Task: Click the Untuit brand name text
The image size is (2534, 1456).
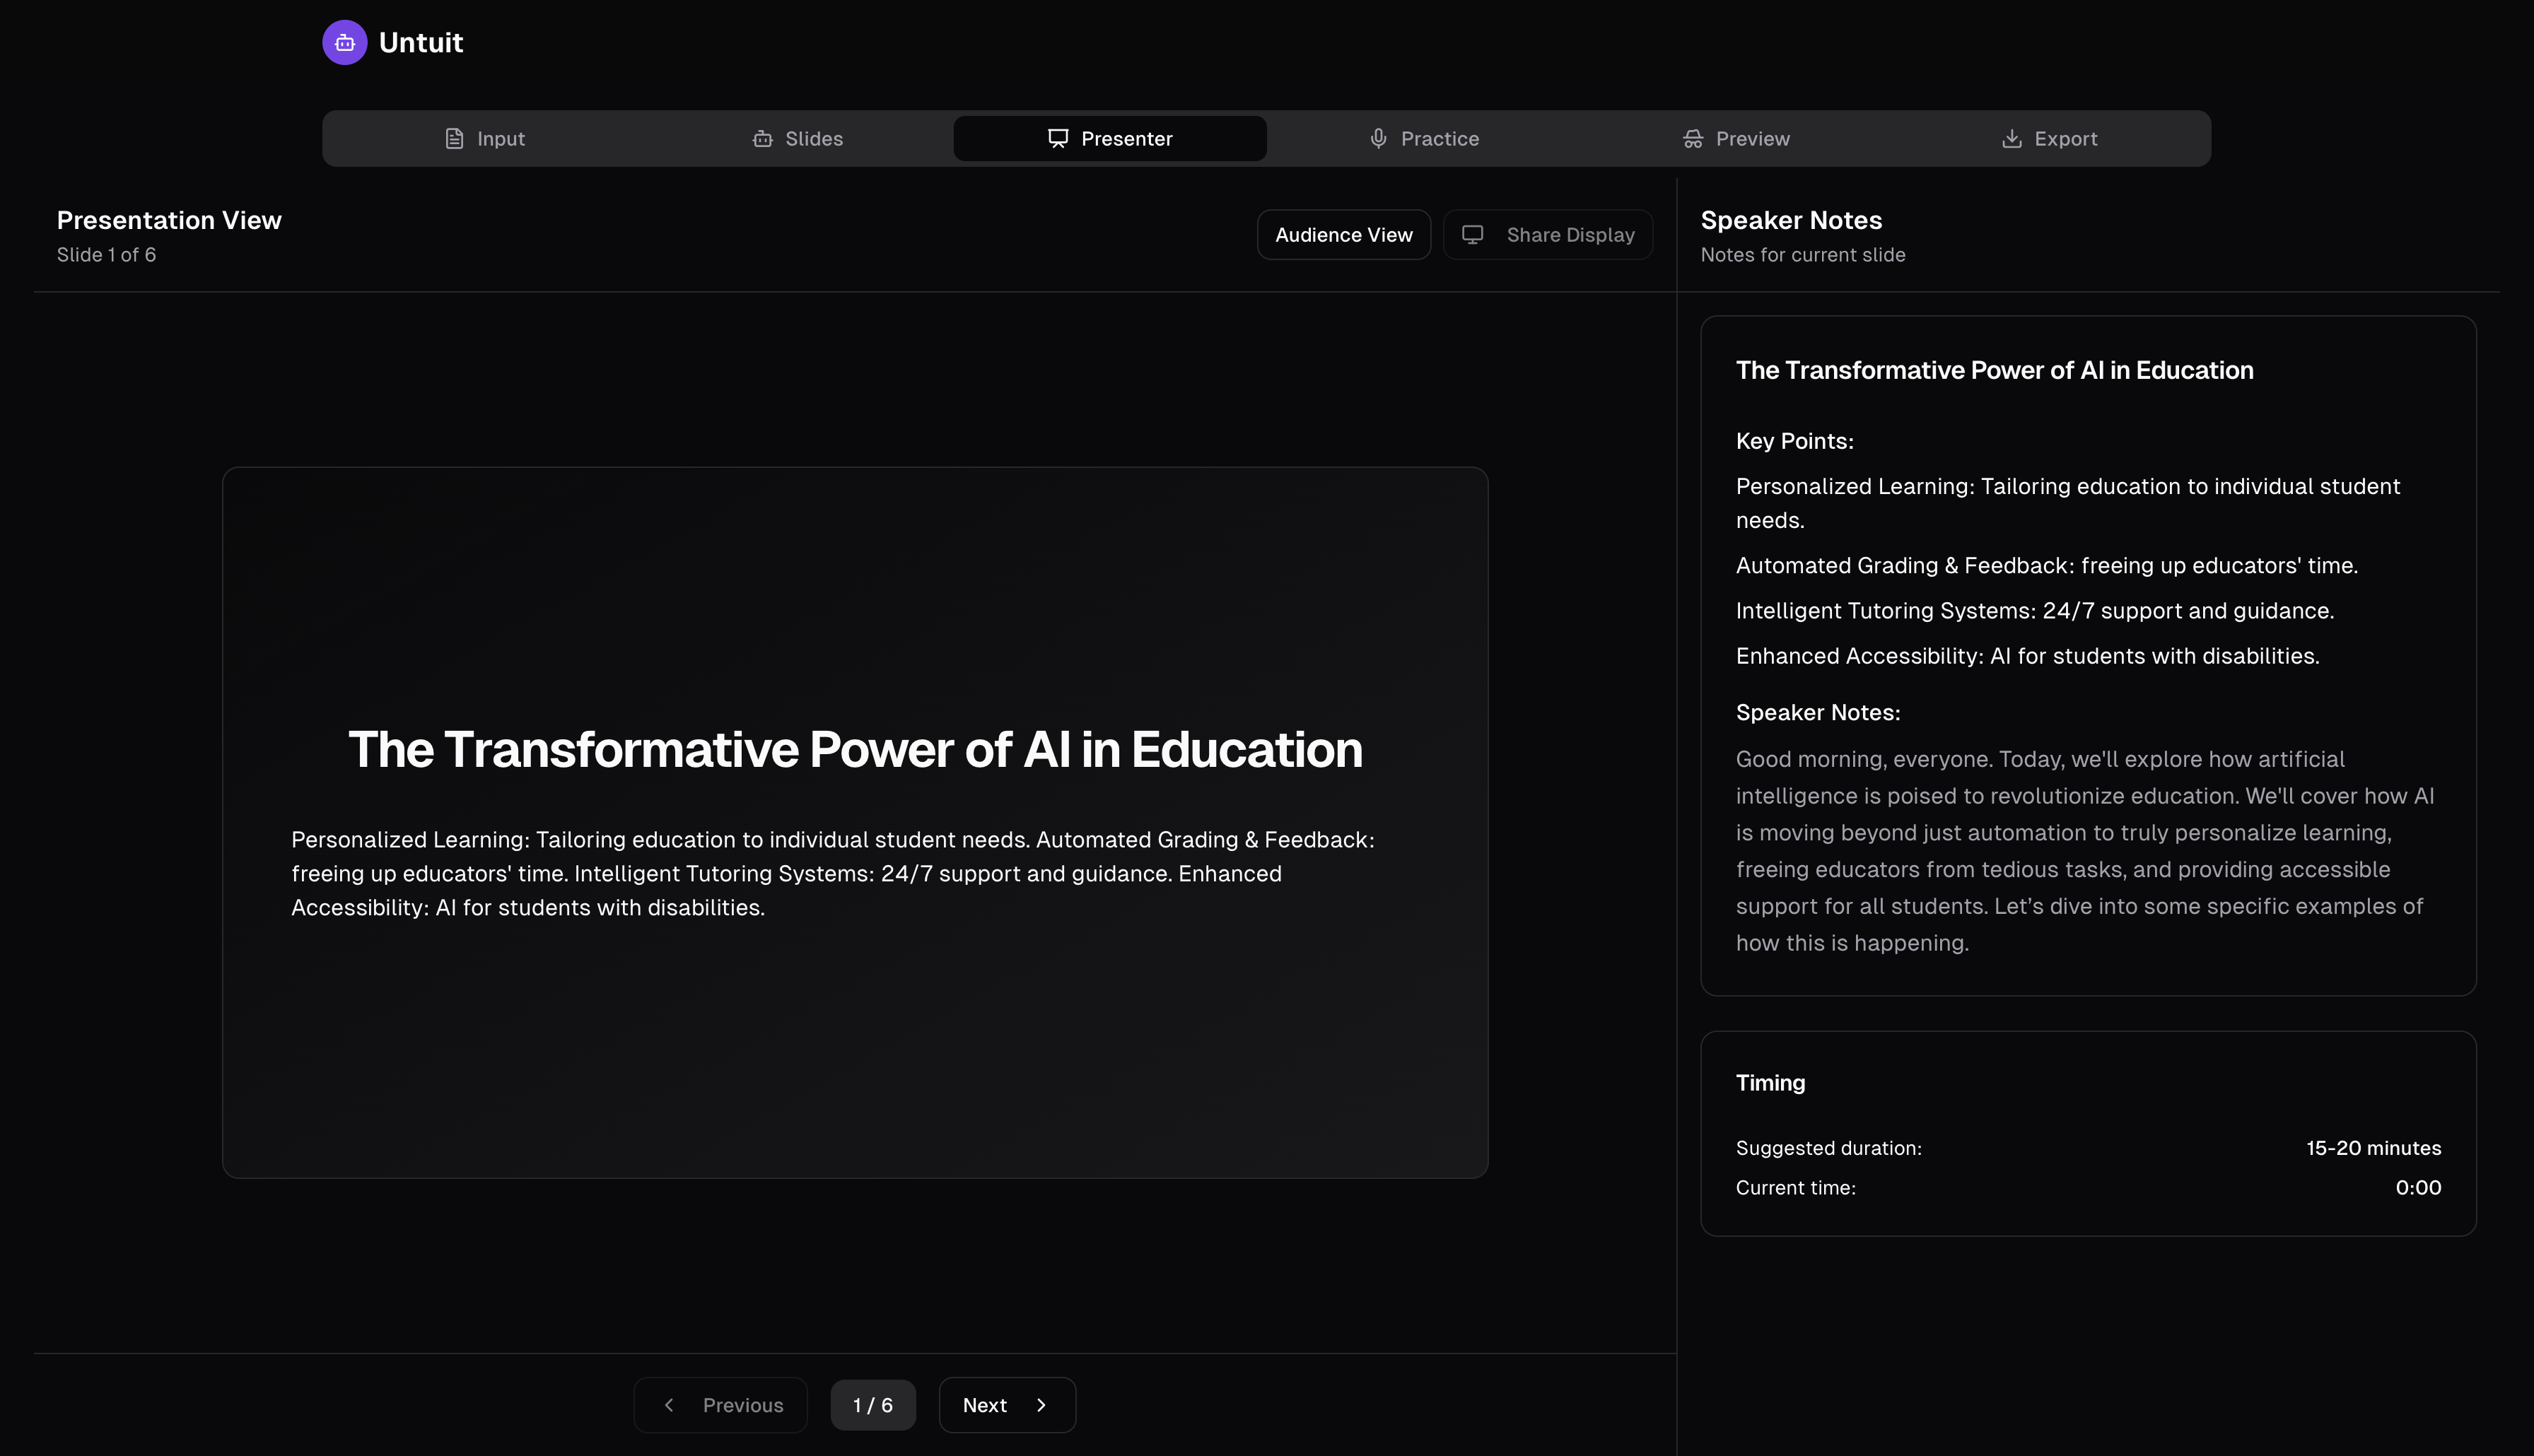Action: 420,42
